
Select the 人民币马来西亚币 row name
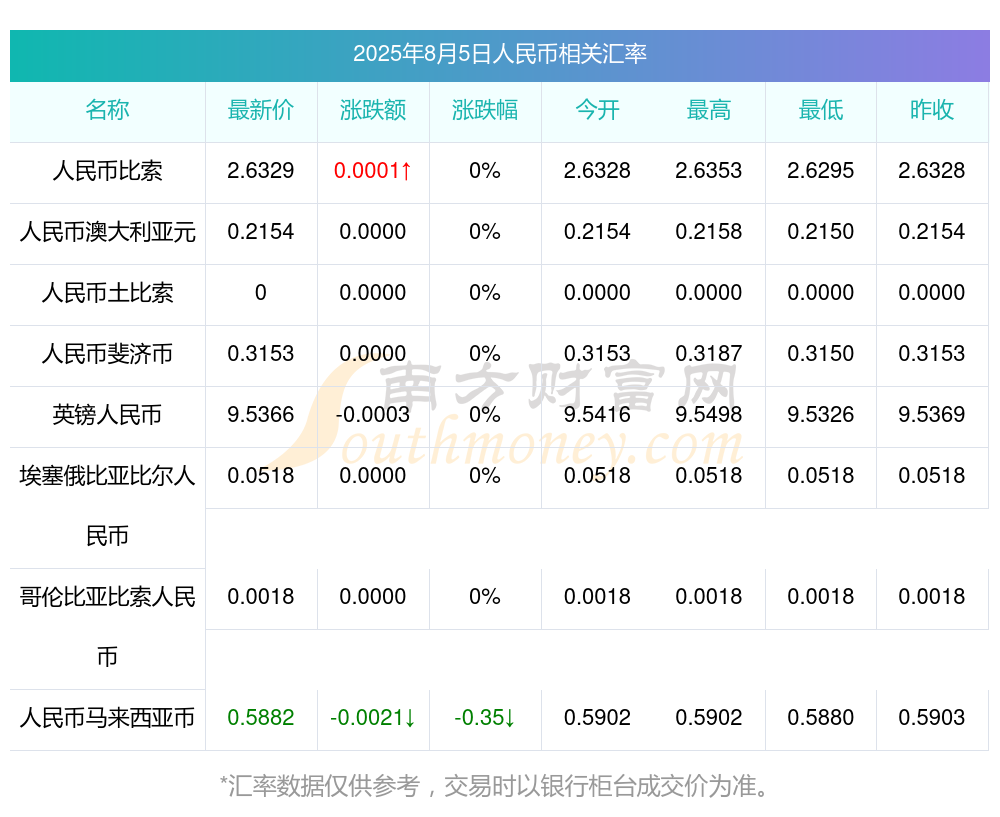(x=107, y=718)
